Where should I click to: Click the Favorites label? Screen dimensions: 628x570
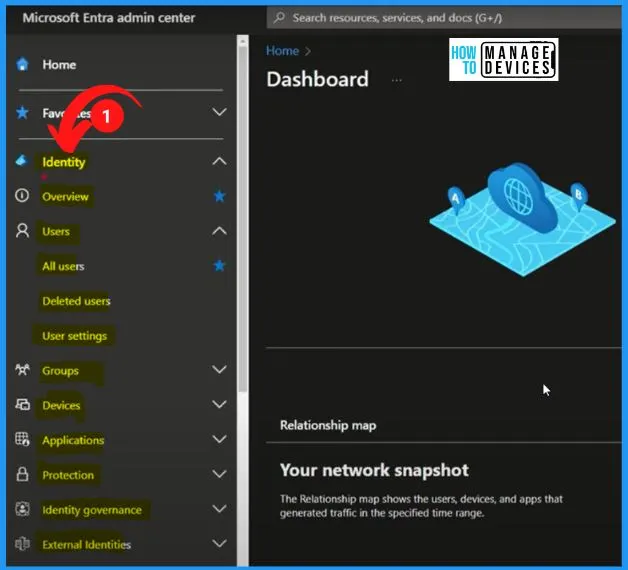point(67,113)
